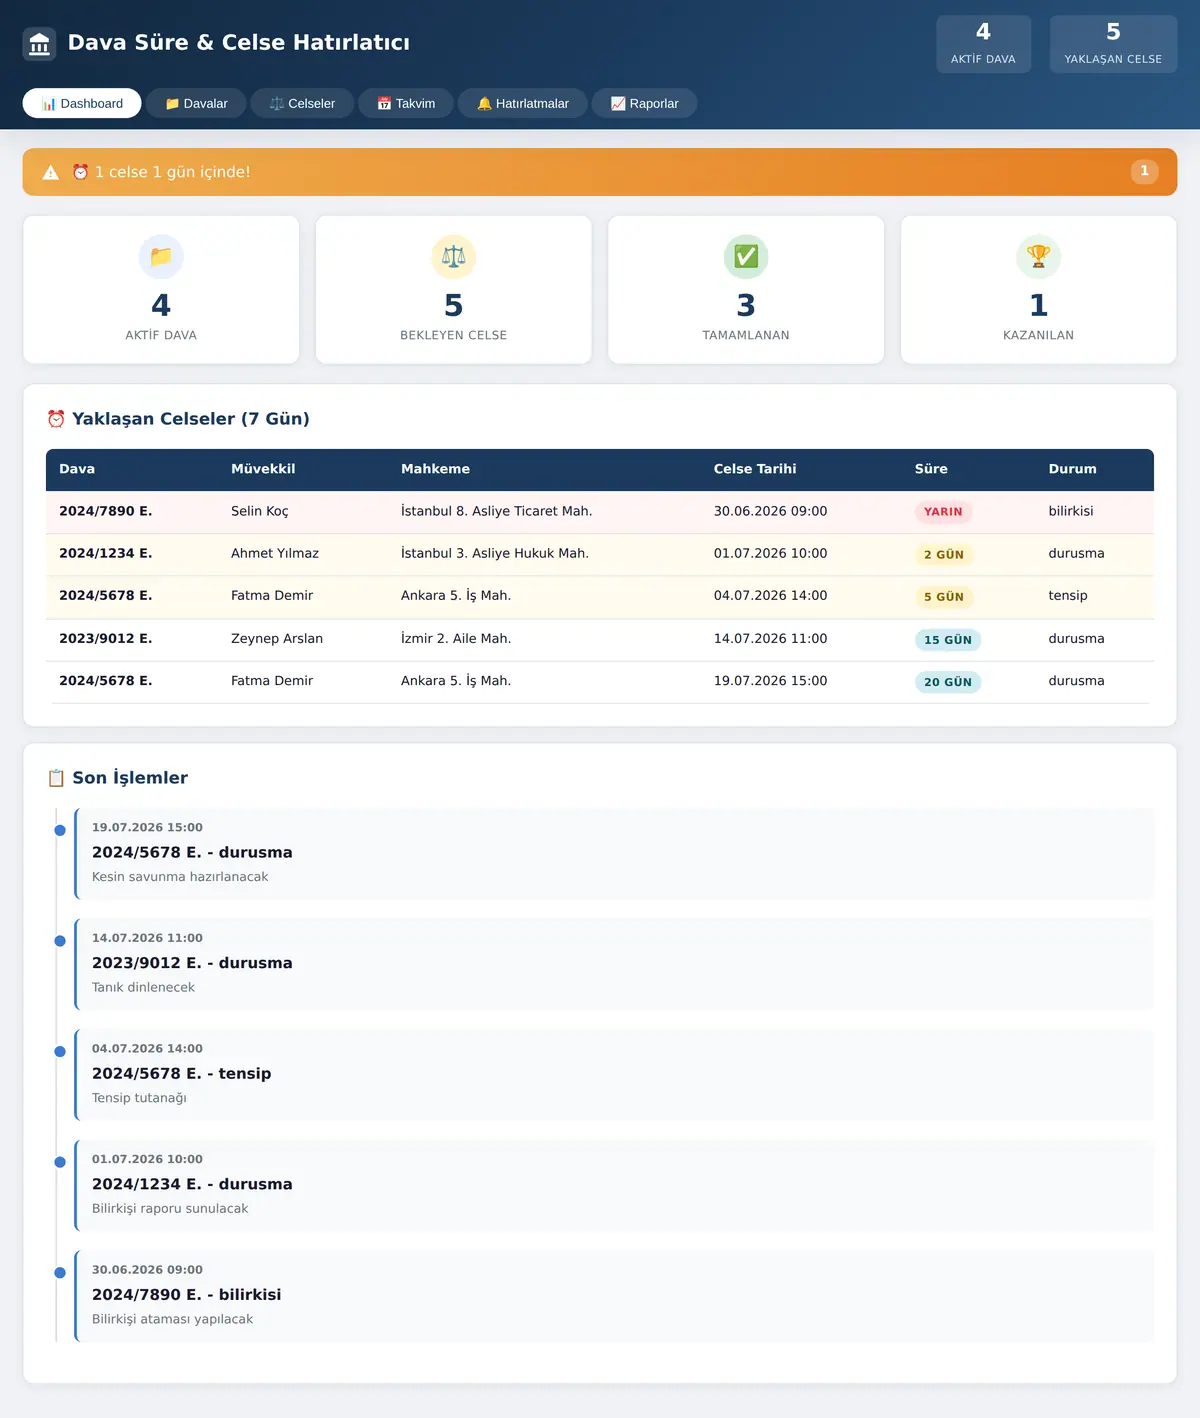Go to the Celseler tab
This screenshot has height=1418, width=1200.
(x=302, y=103)
